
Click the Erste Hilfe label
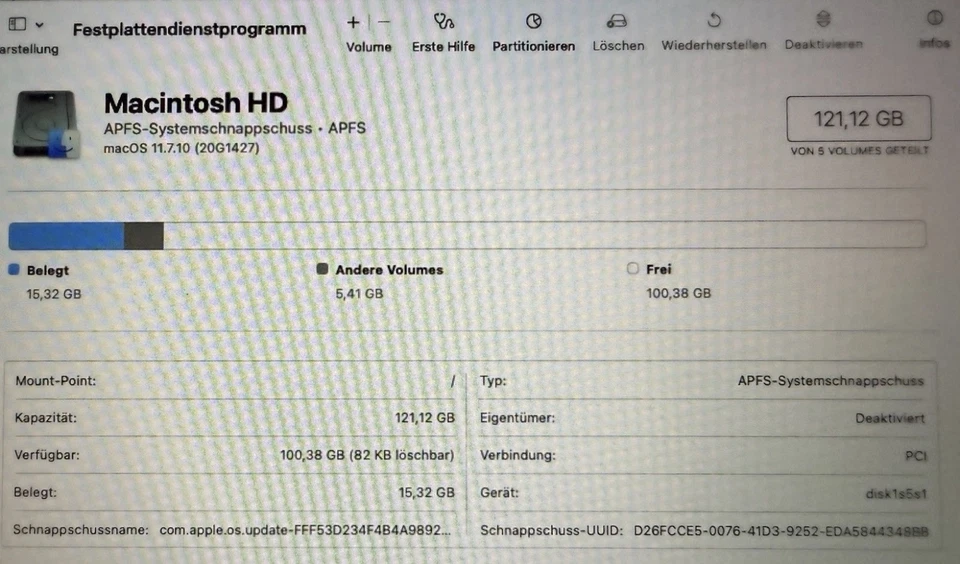(443, 47)
